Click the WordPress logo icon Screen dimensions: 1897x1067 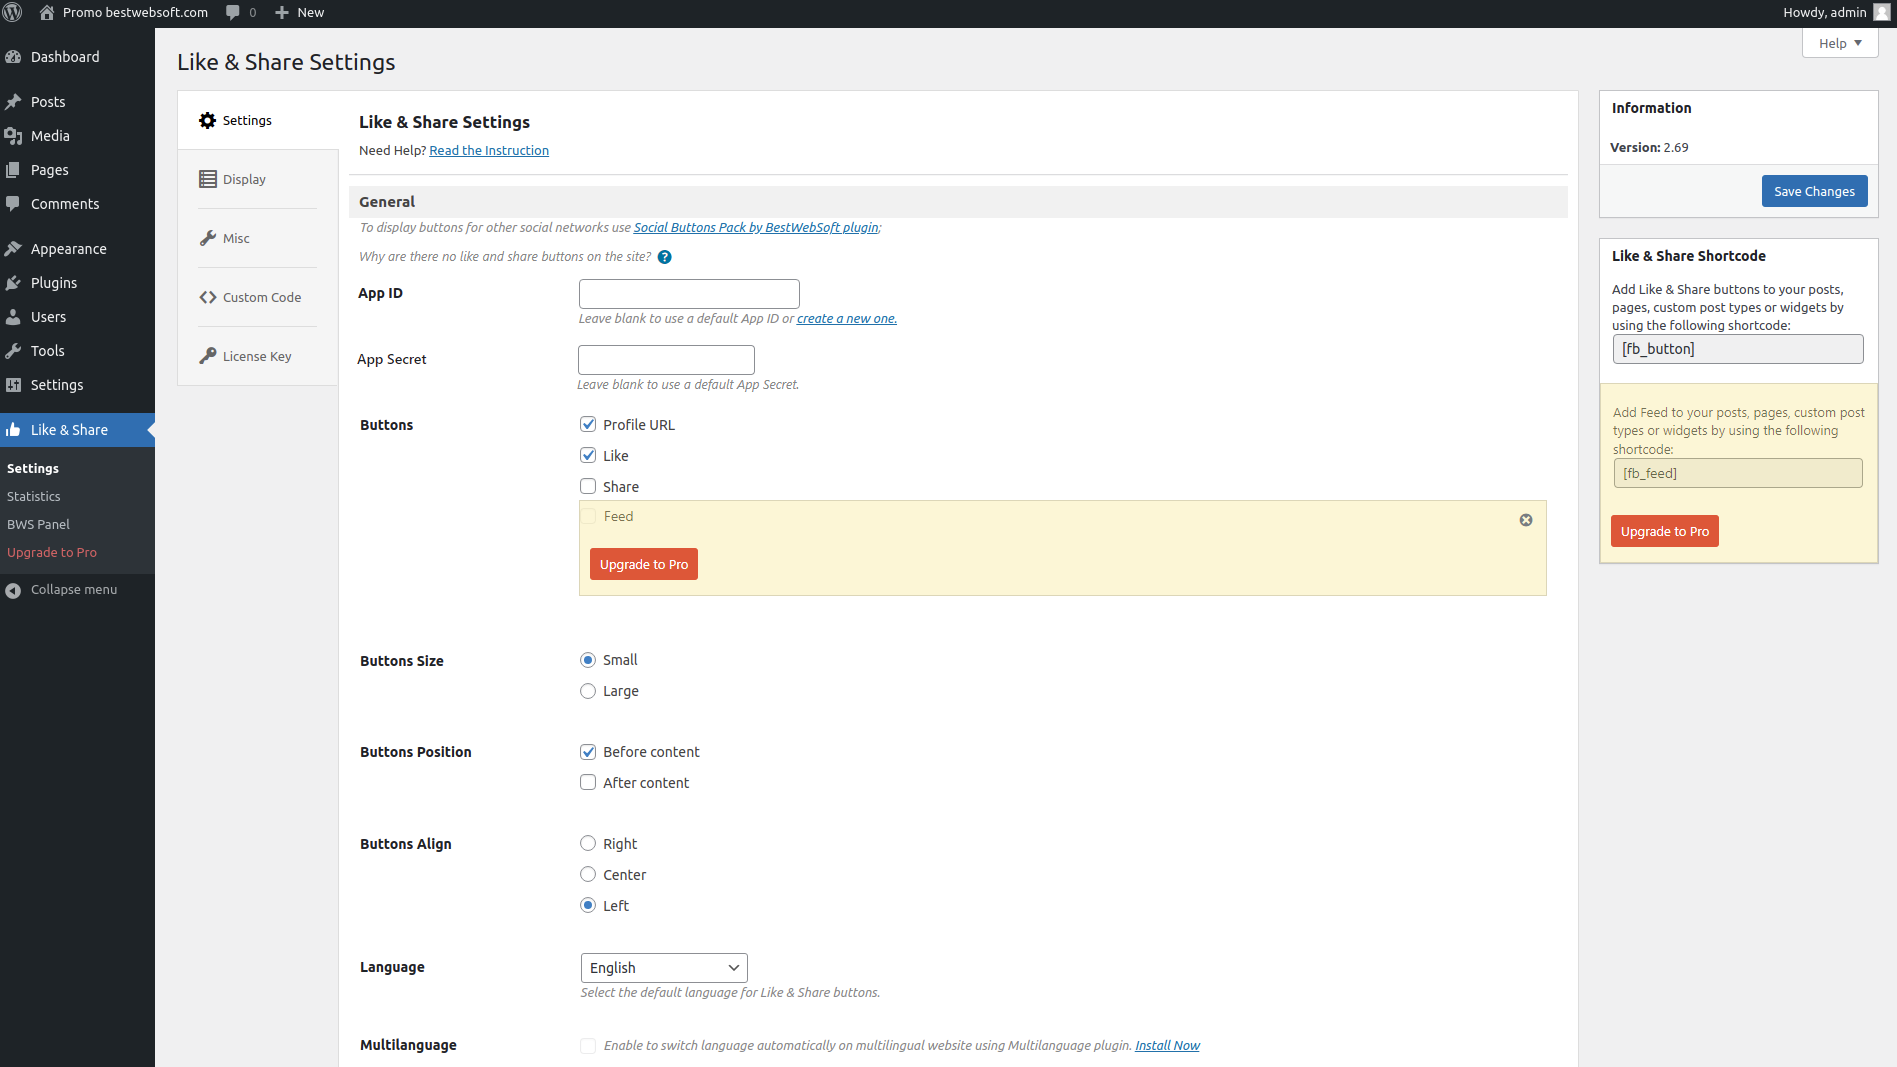point(13,13)
